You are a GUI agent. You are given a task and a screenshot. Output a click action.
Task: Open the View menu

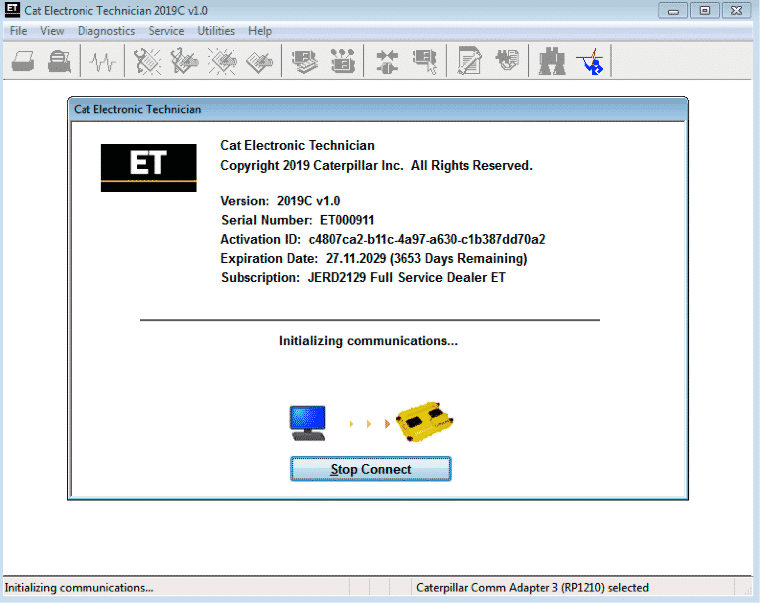[x=52, y=31]
